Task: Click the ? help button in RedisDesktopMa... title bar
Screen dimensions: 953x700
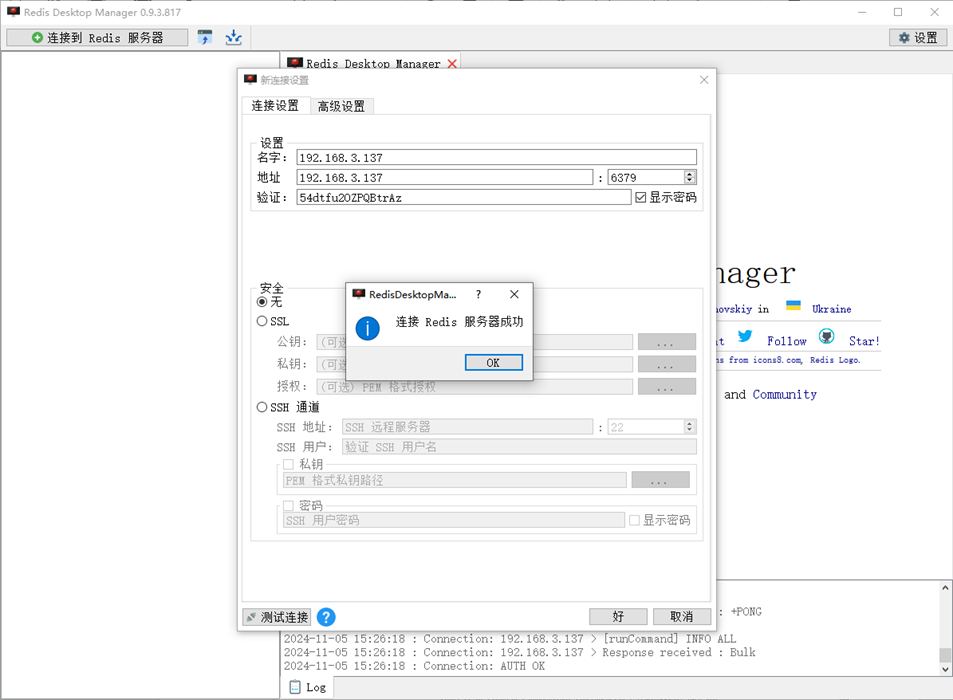Action: (478, 294)
